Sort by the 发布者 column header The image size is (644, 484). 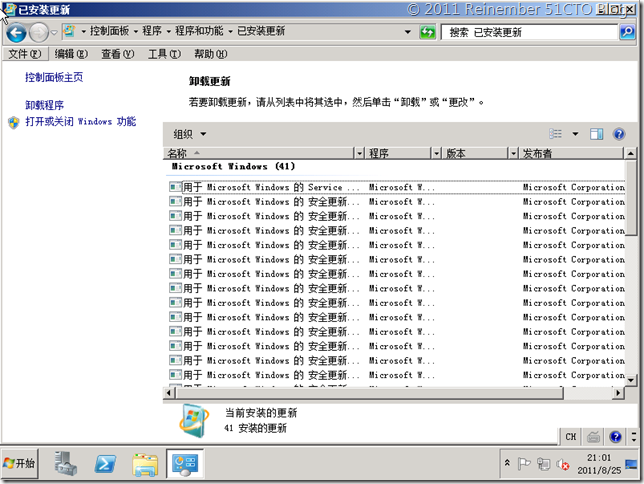[571, 153]
